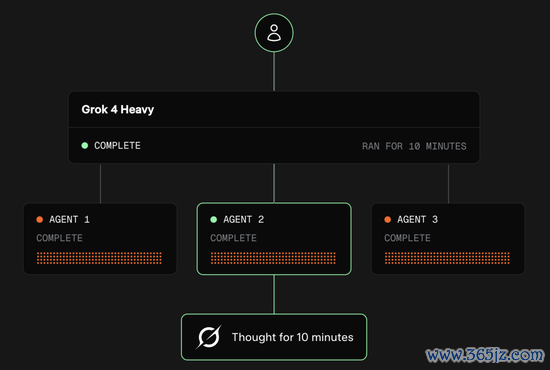550x370 pixels.
Task: Open the Thought for 10 minutes box
Action: (274, 337)
